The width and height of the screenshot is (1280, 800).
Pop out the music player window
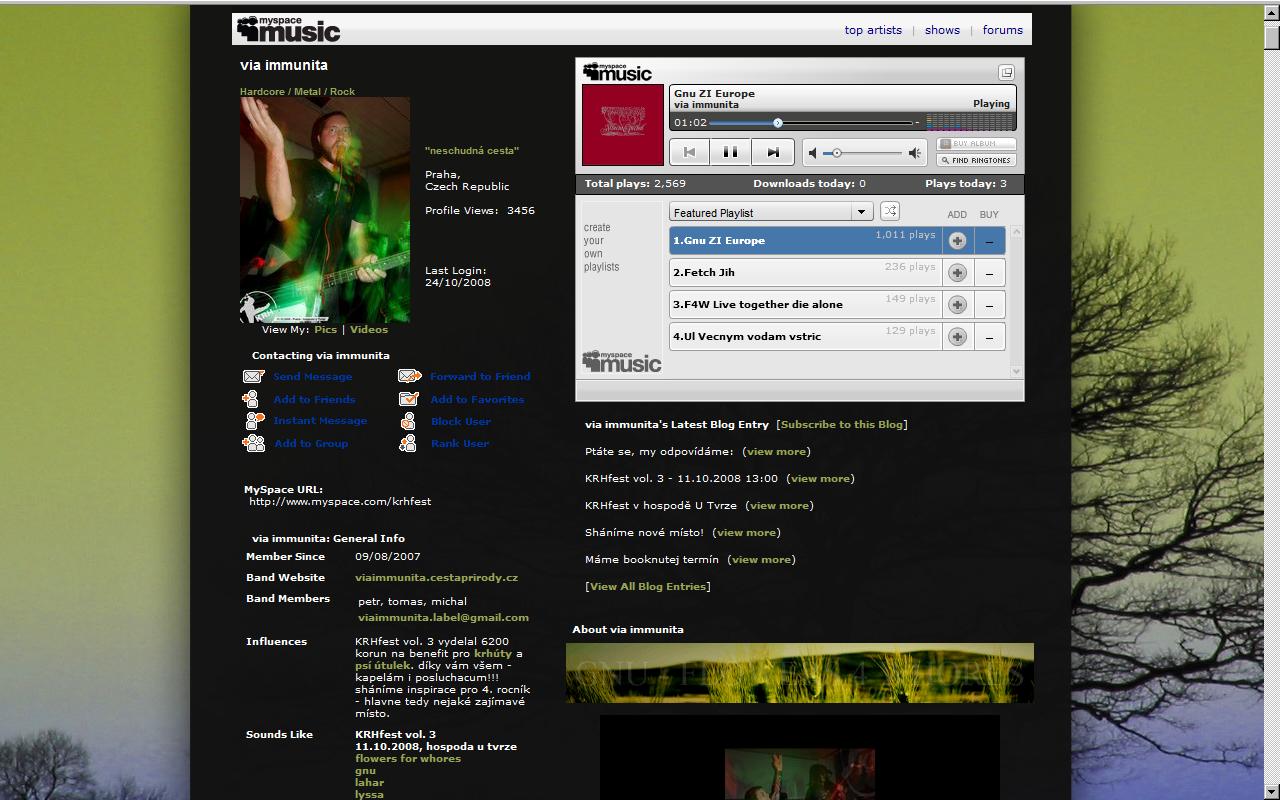point(1006,72)
